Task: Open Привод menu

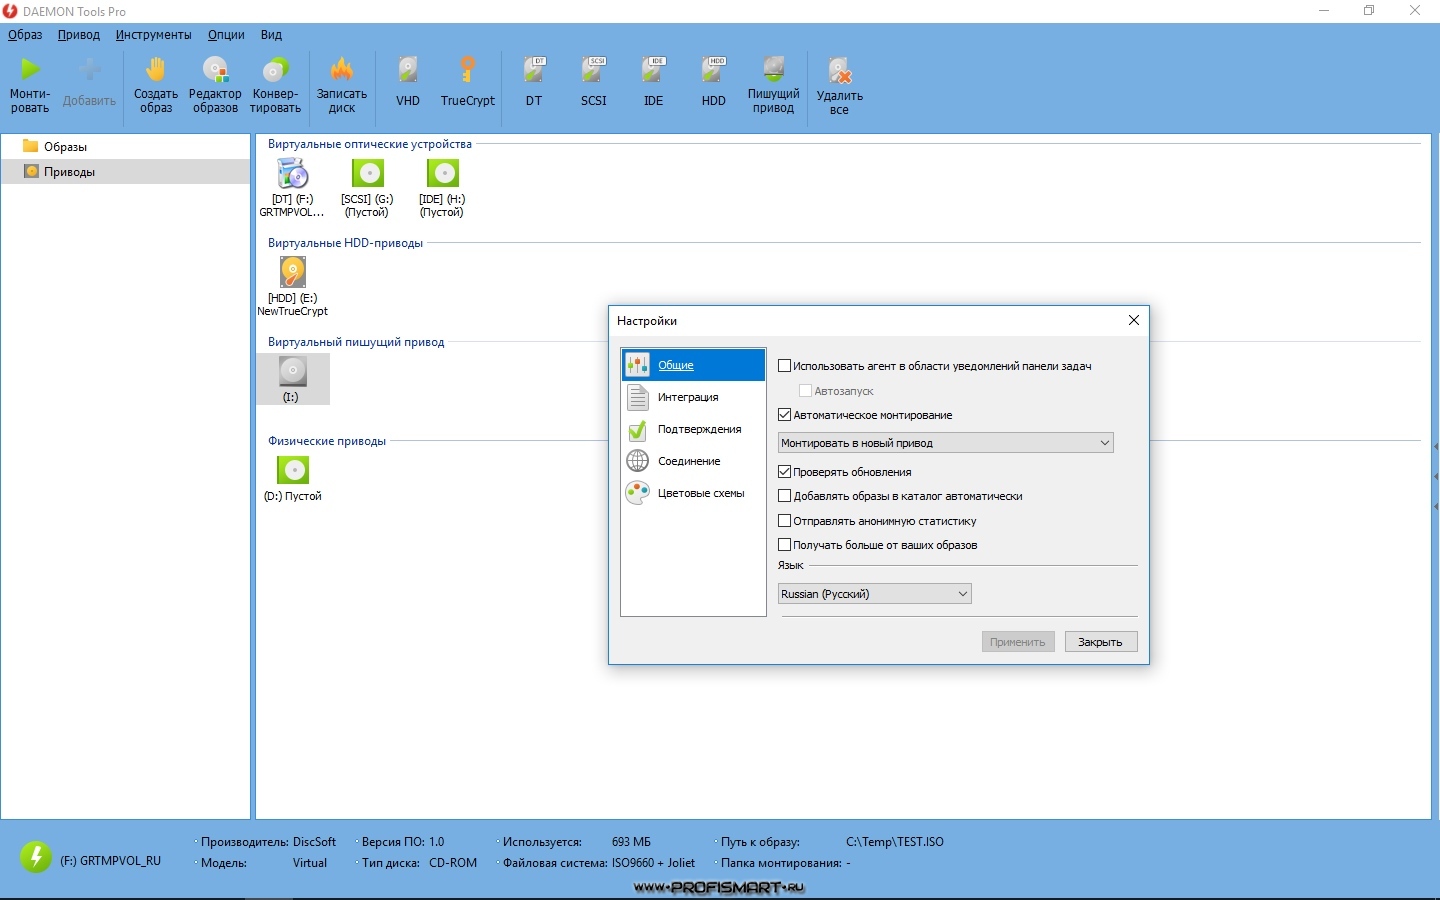Action: click(x=79, y=34)
